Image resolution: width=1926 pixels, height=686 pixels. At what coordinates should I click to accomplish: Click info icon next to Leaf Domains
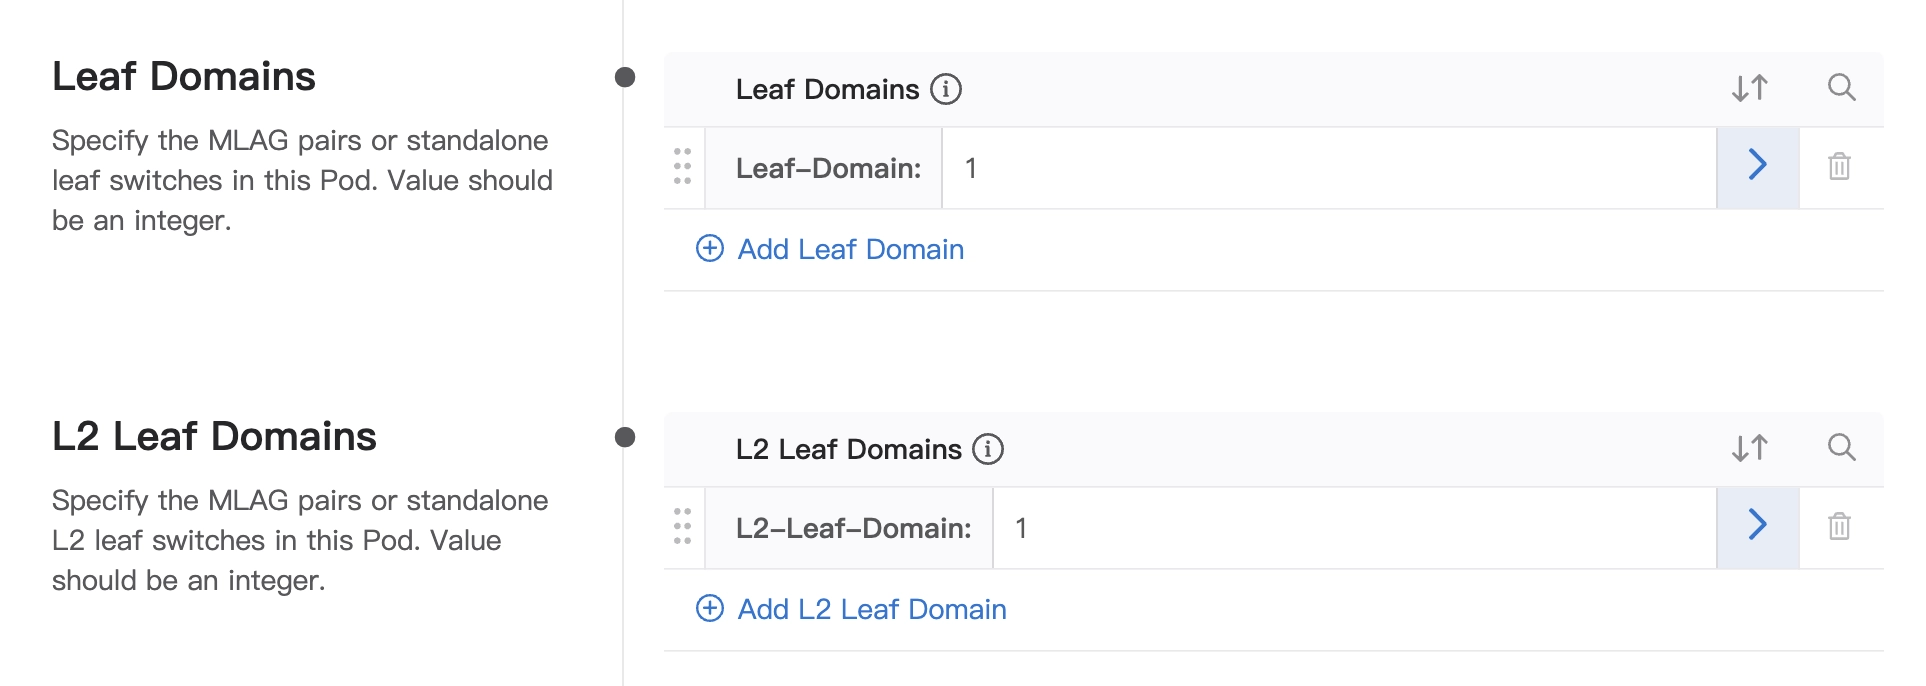point(946,89)
